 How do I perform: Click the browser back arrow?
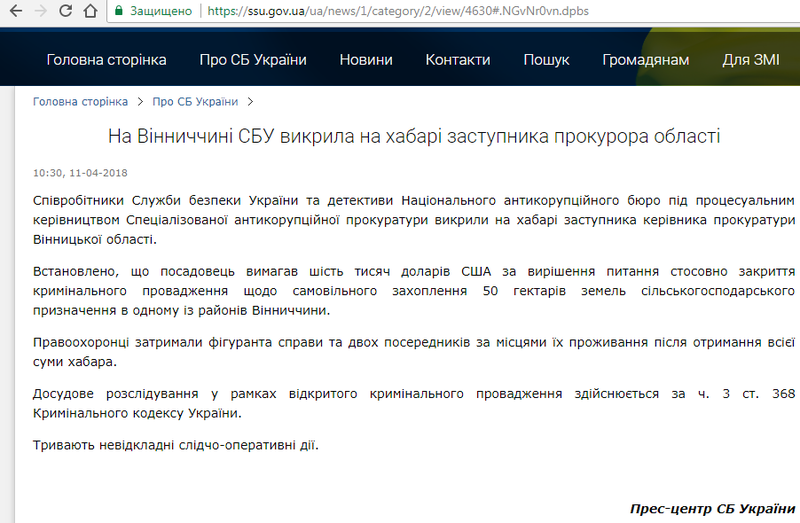(x=14, y=12)
